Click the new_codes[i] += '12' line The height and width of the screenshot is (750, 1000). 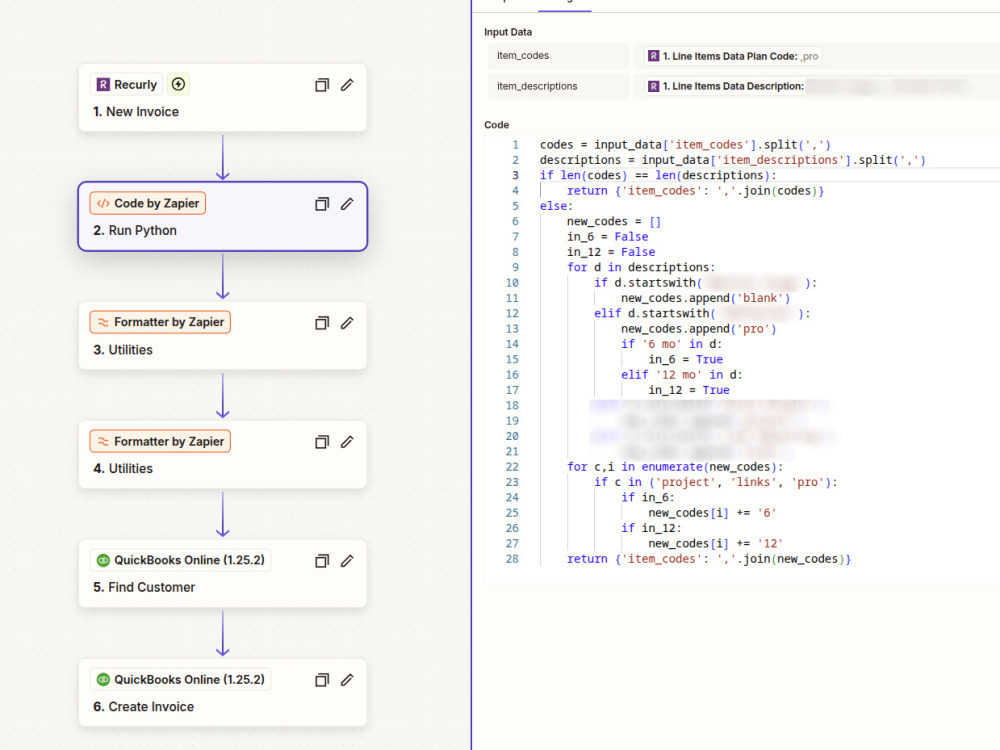pos(716,543)
